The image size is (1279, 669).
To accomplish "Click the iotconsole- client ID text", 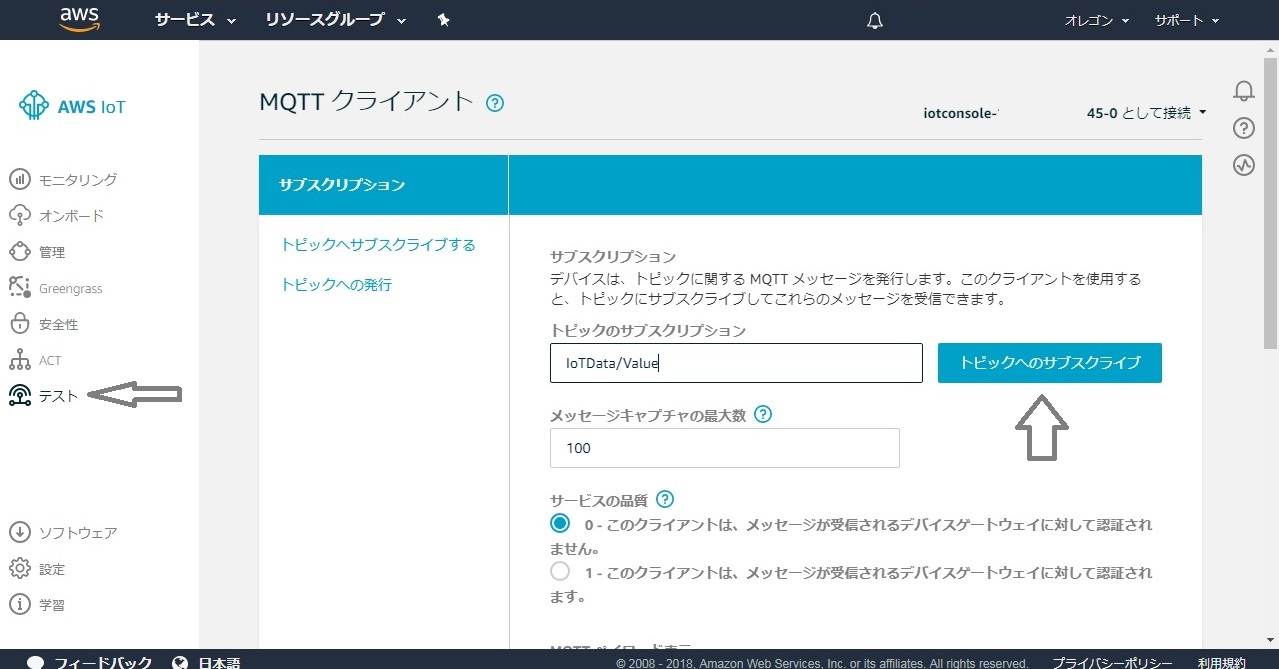I will pos(962,113).
